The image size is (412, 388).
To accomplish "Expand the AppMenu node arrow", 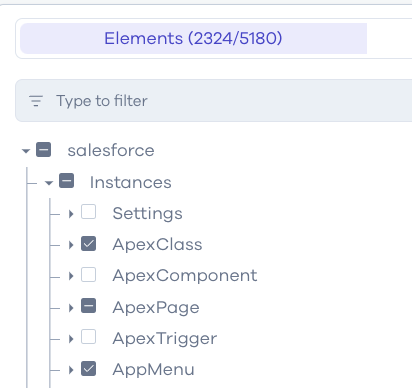I will tap(71, 370).
